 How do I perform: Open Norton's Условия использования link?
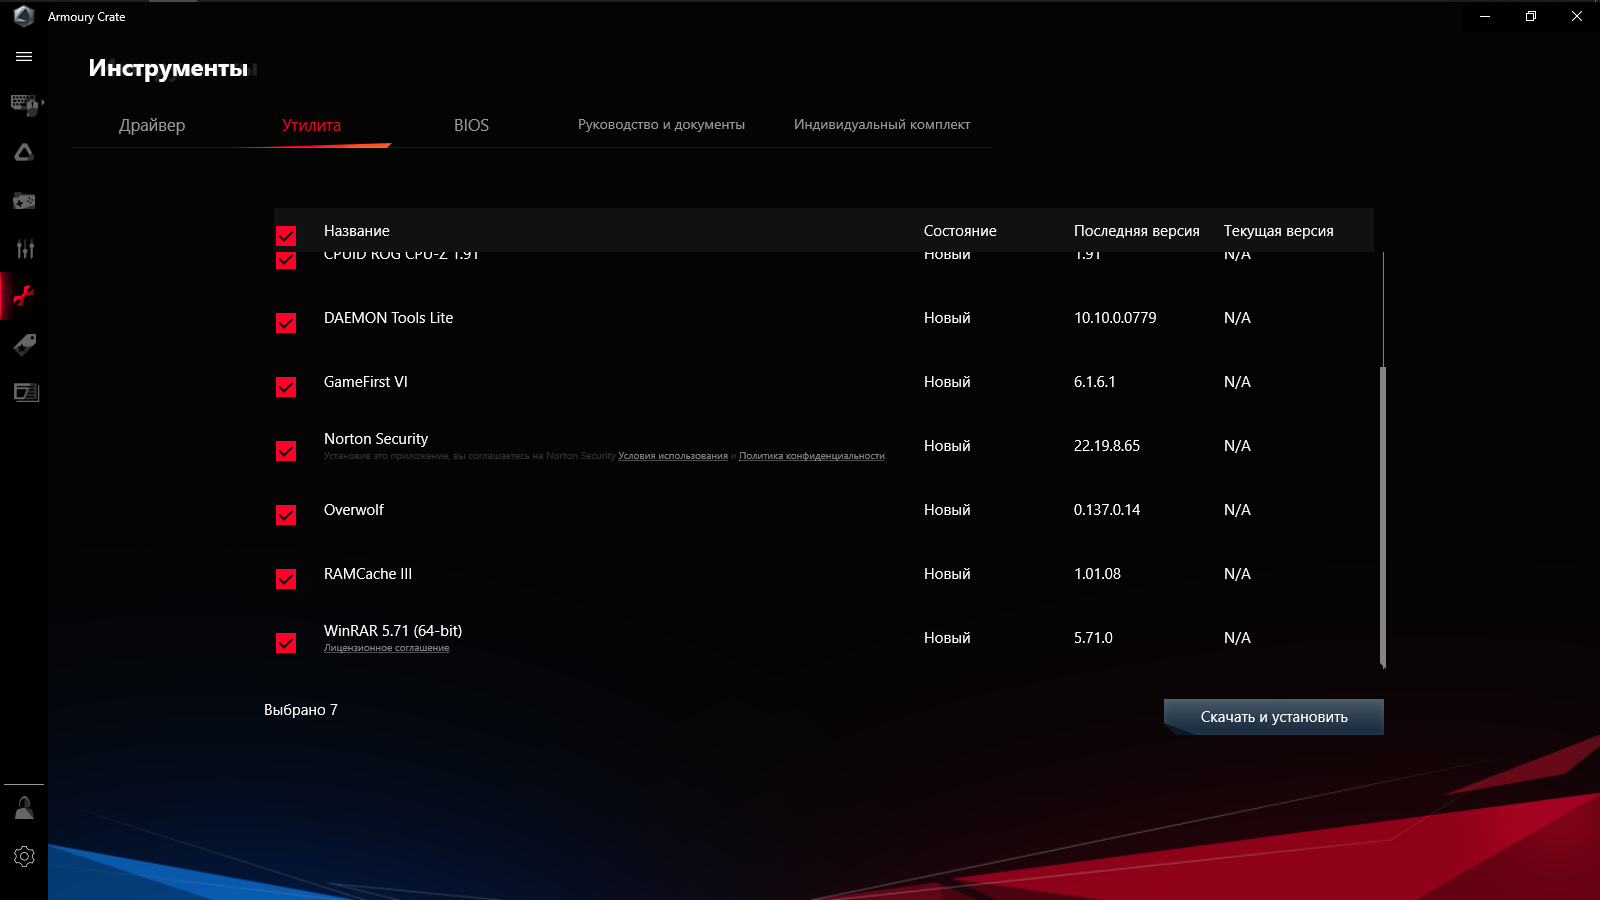coord(673,456)
